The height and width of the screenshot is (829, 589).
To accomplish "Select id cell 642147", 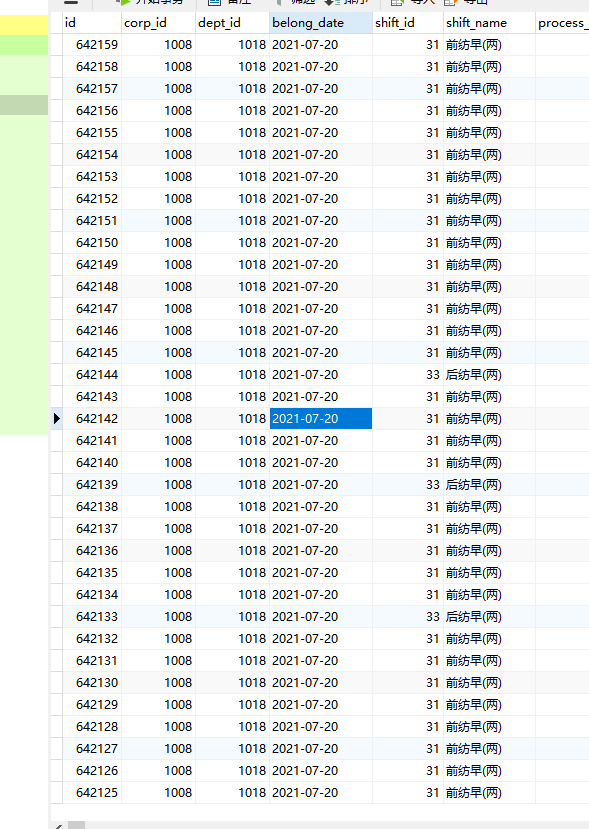I will 92,309.
